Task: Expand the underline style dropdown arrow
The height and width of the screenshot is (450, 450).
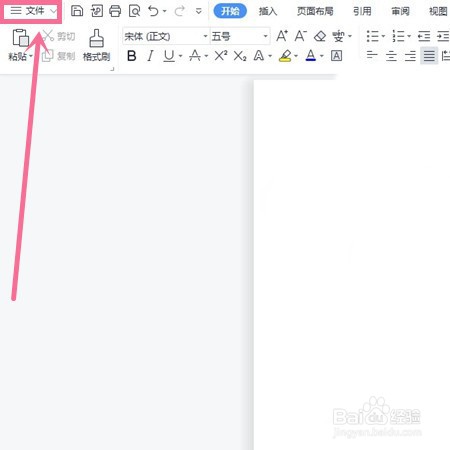Action: [180, 56]
